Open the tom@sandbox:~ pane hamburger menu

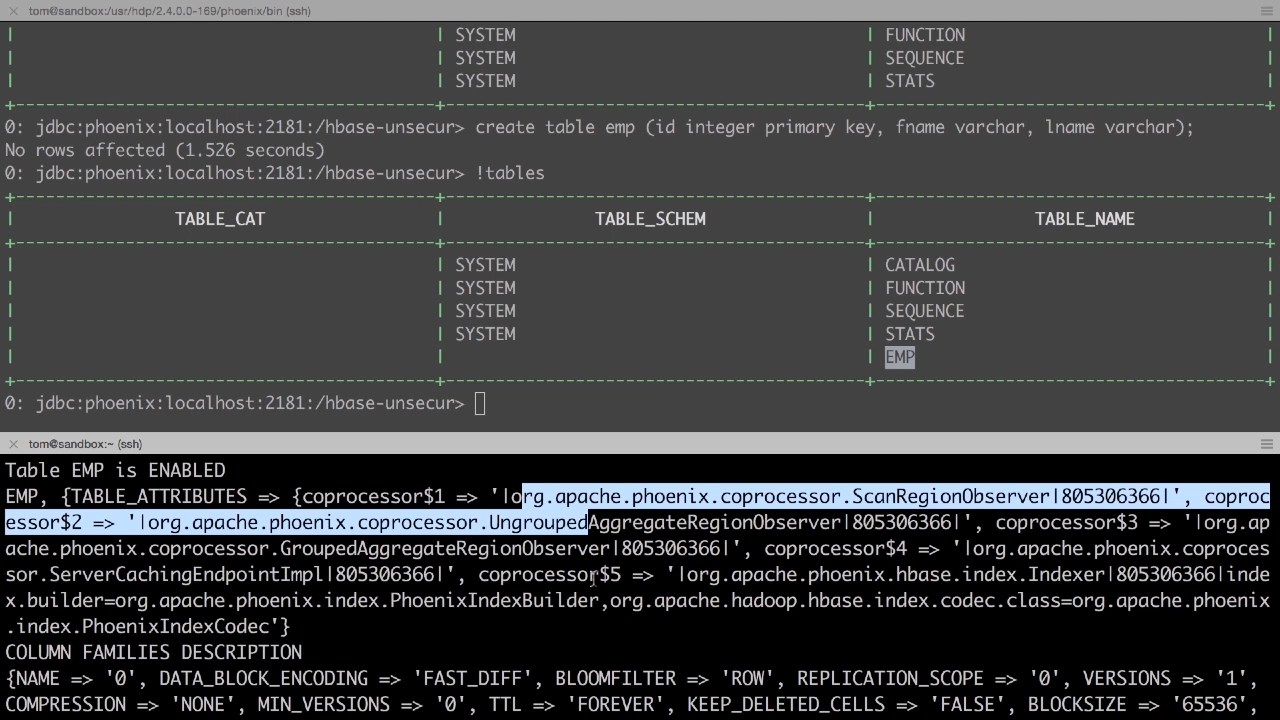point(1268,444)
